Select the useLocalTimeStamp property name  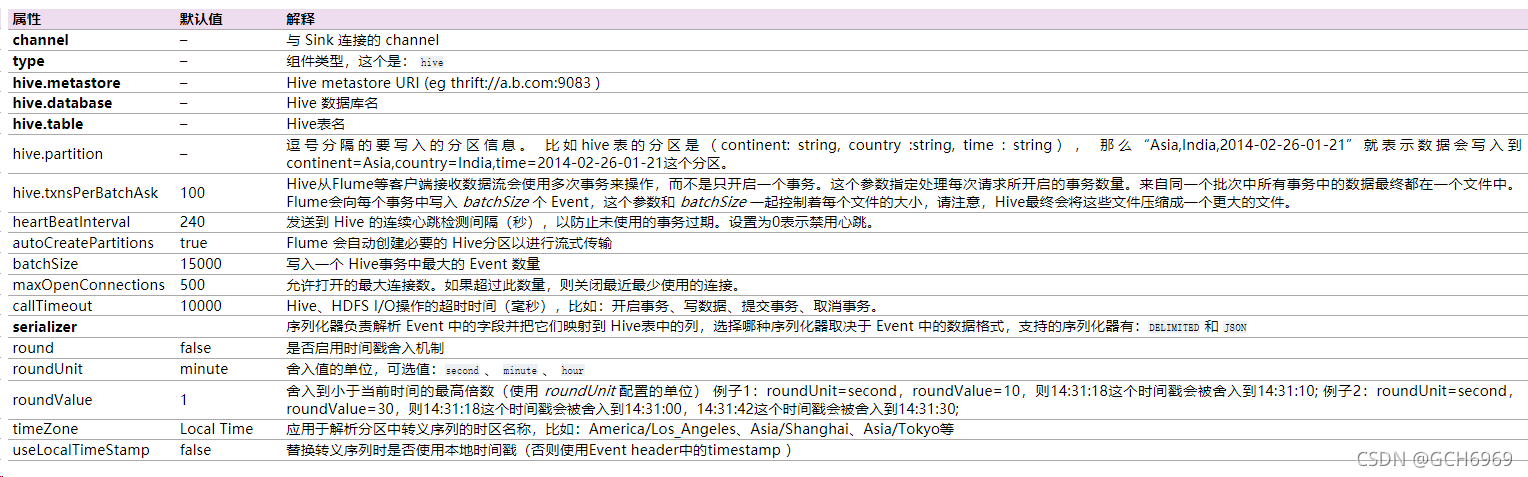[x=81, y=450]
